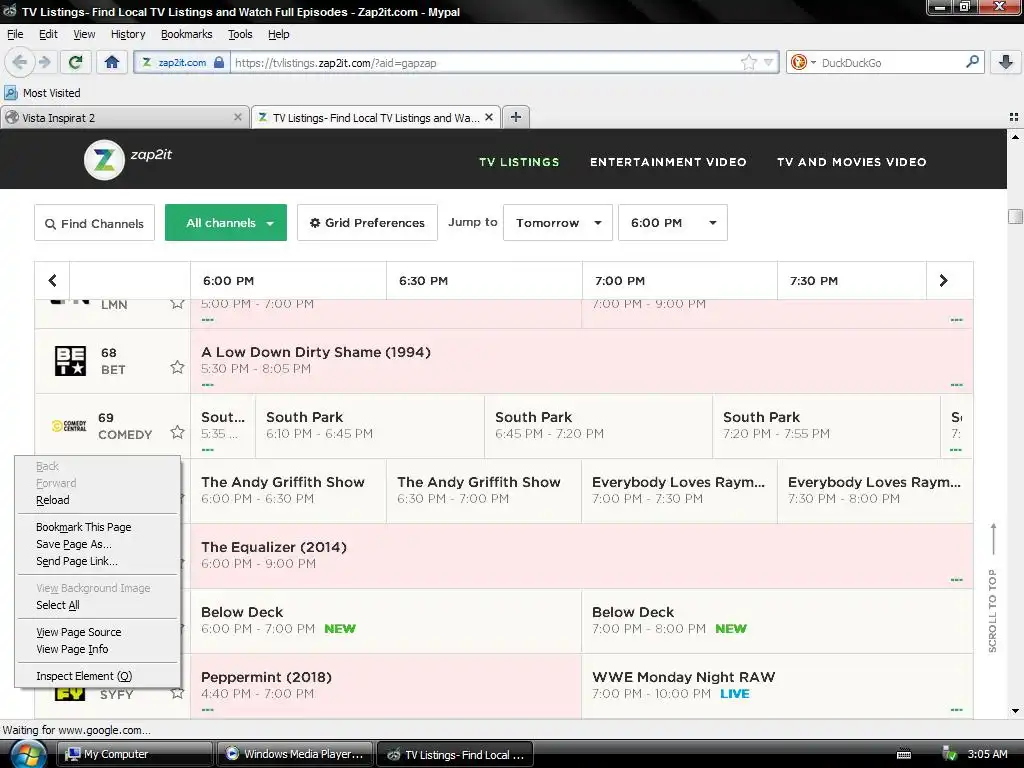Open the TV LISTINGS nav link
This screenshot has height=768, width=1024.
pos(519,162)
